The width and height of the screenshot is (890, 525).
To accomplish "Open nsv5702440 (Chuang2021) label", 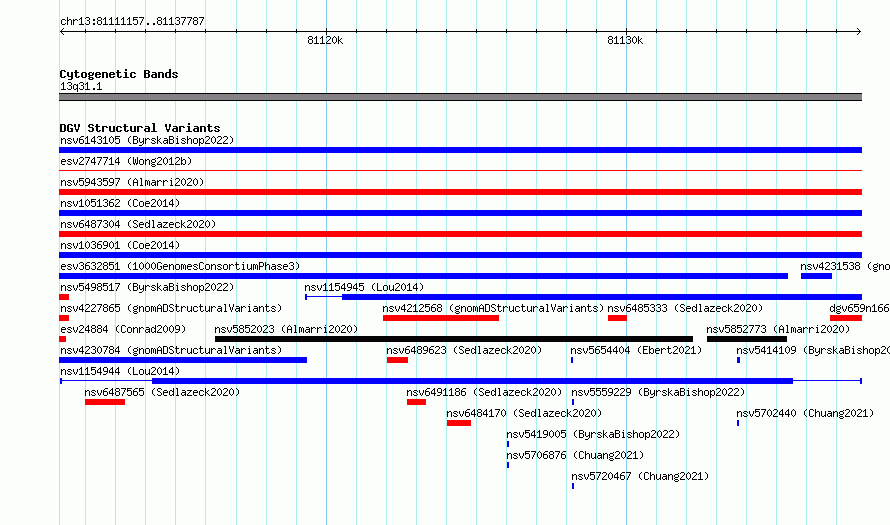I will [x=805, y=413].
